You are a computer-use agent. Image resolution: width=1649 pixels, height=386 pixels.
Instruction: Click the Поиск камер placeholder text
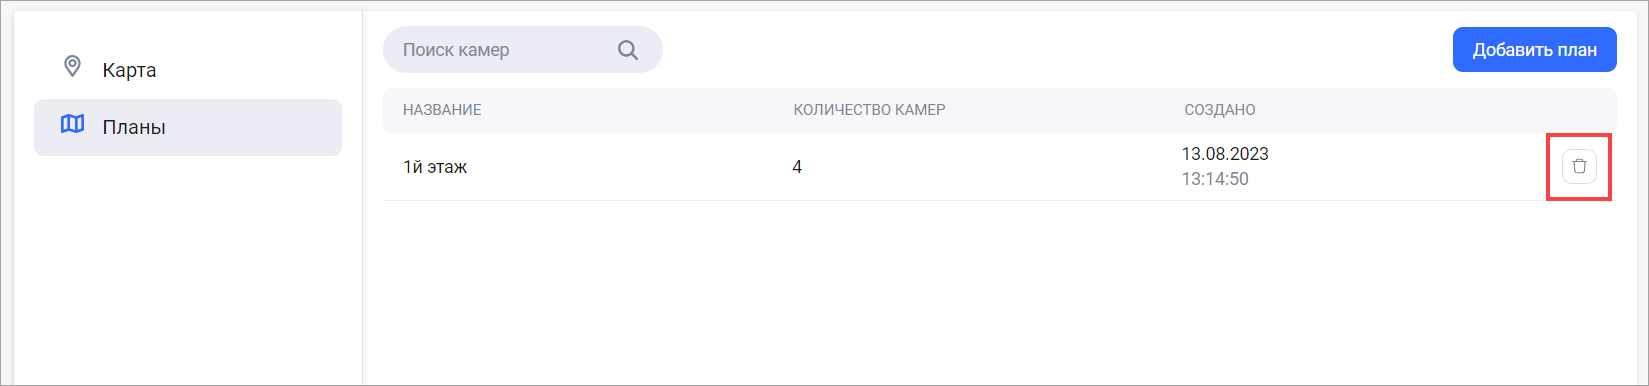click(x=456, y=50)
